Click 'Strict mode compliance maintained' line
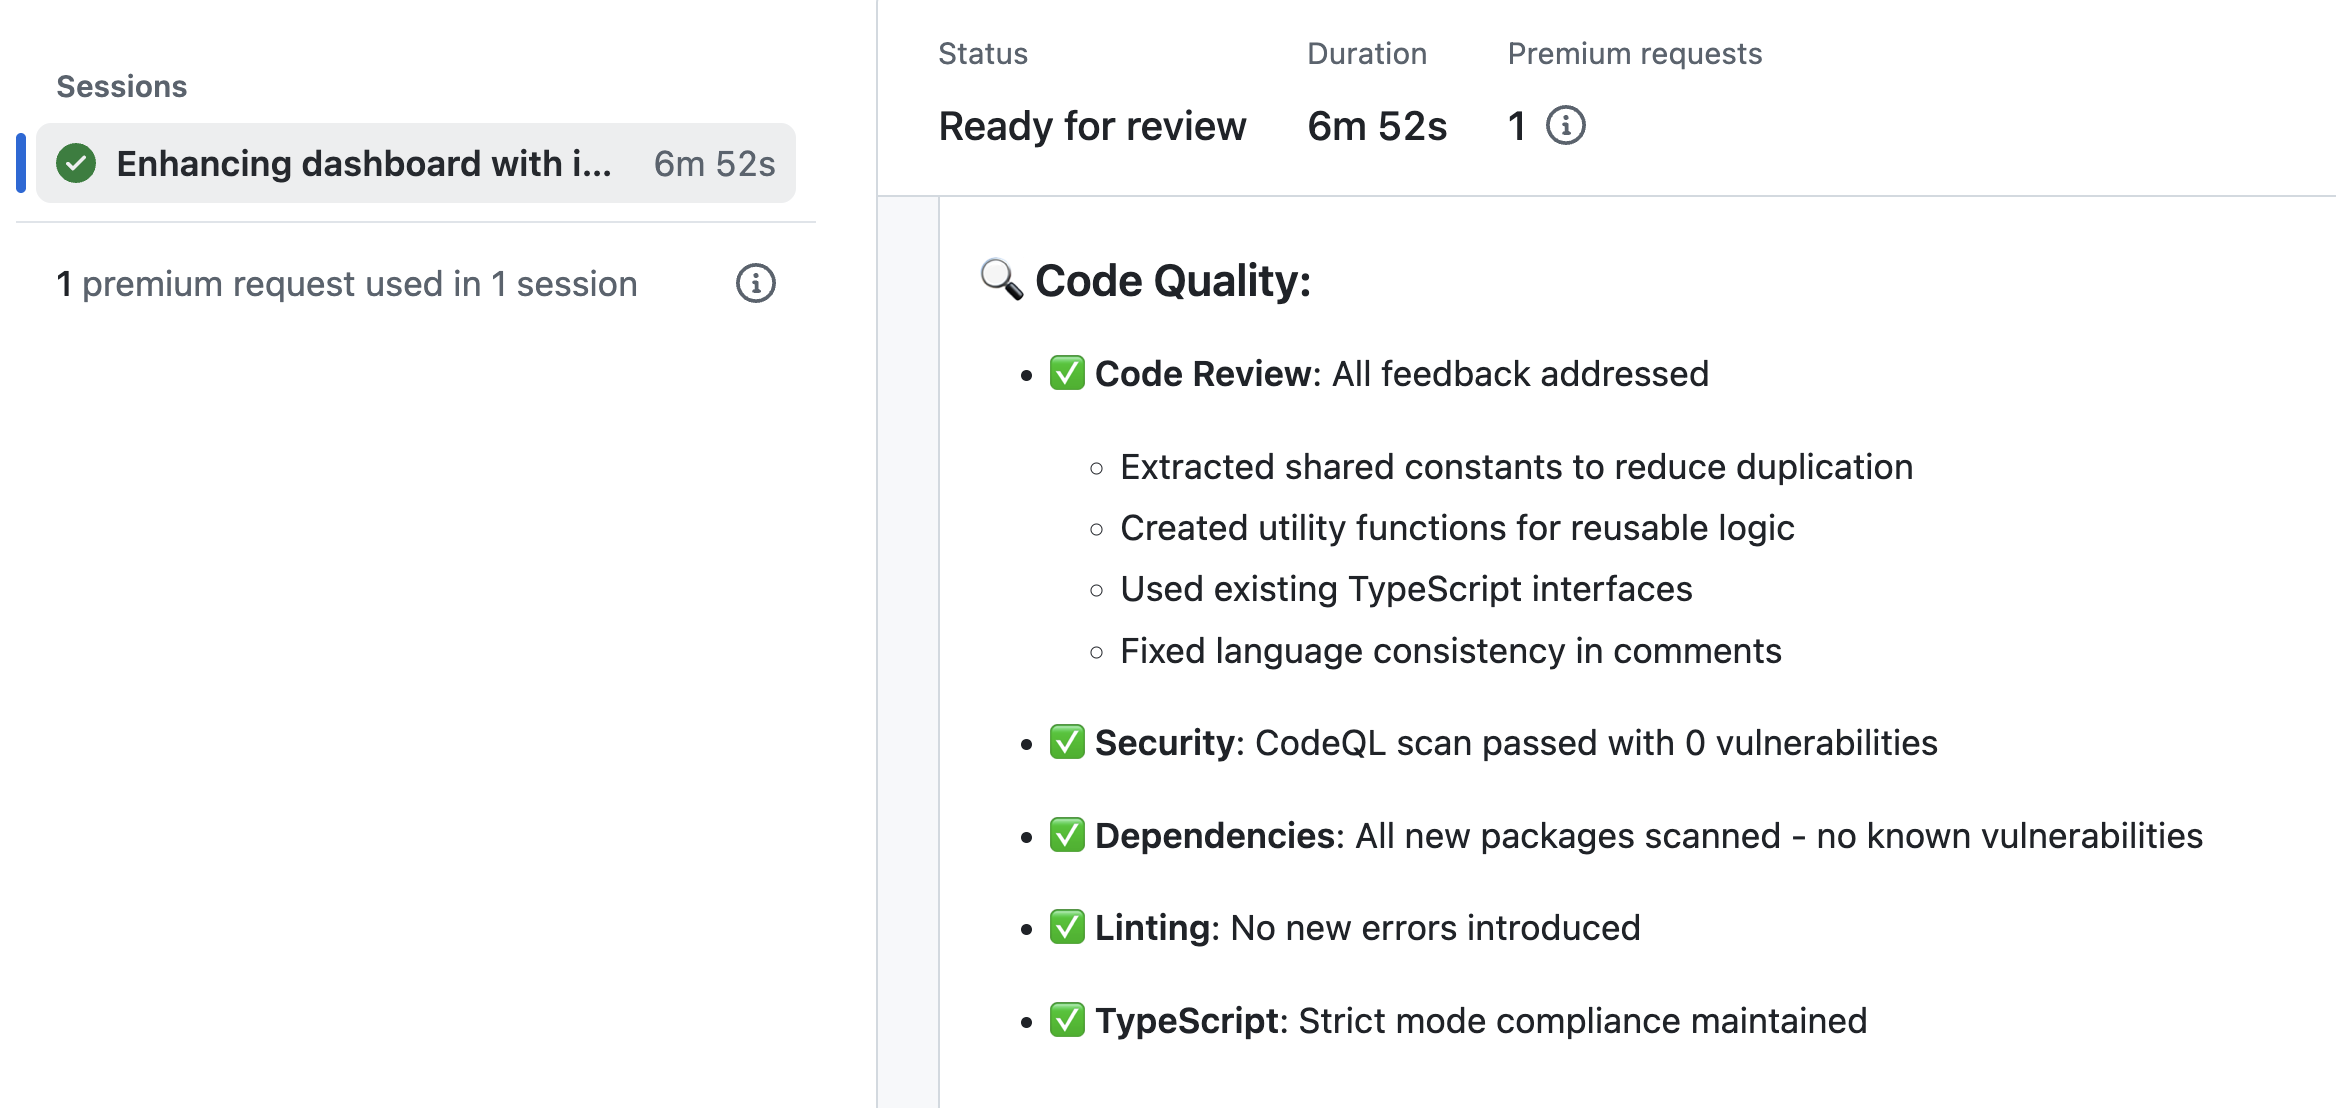The image size is (2336, 1108). pyautogui.click(x=1581, y=1021)
